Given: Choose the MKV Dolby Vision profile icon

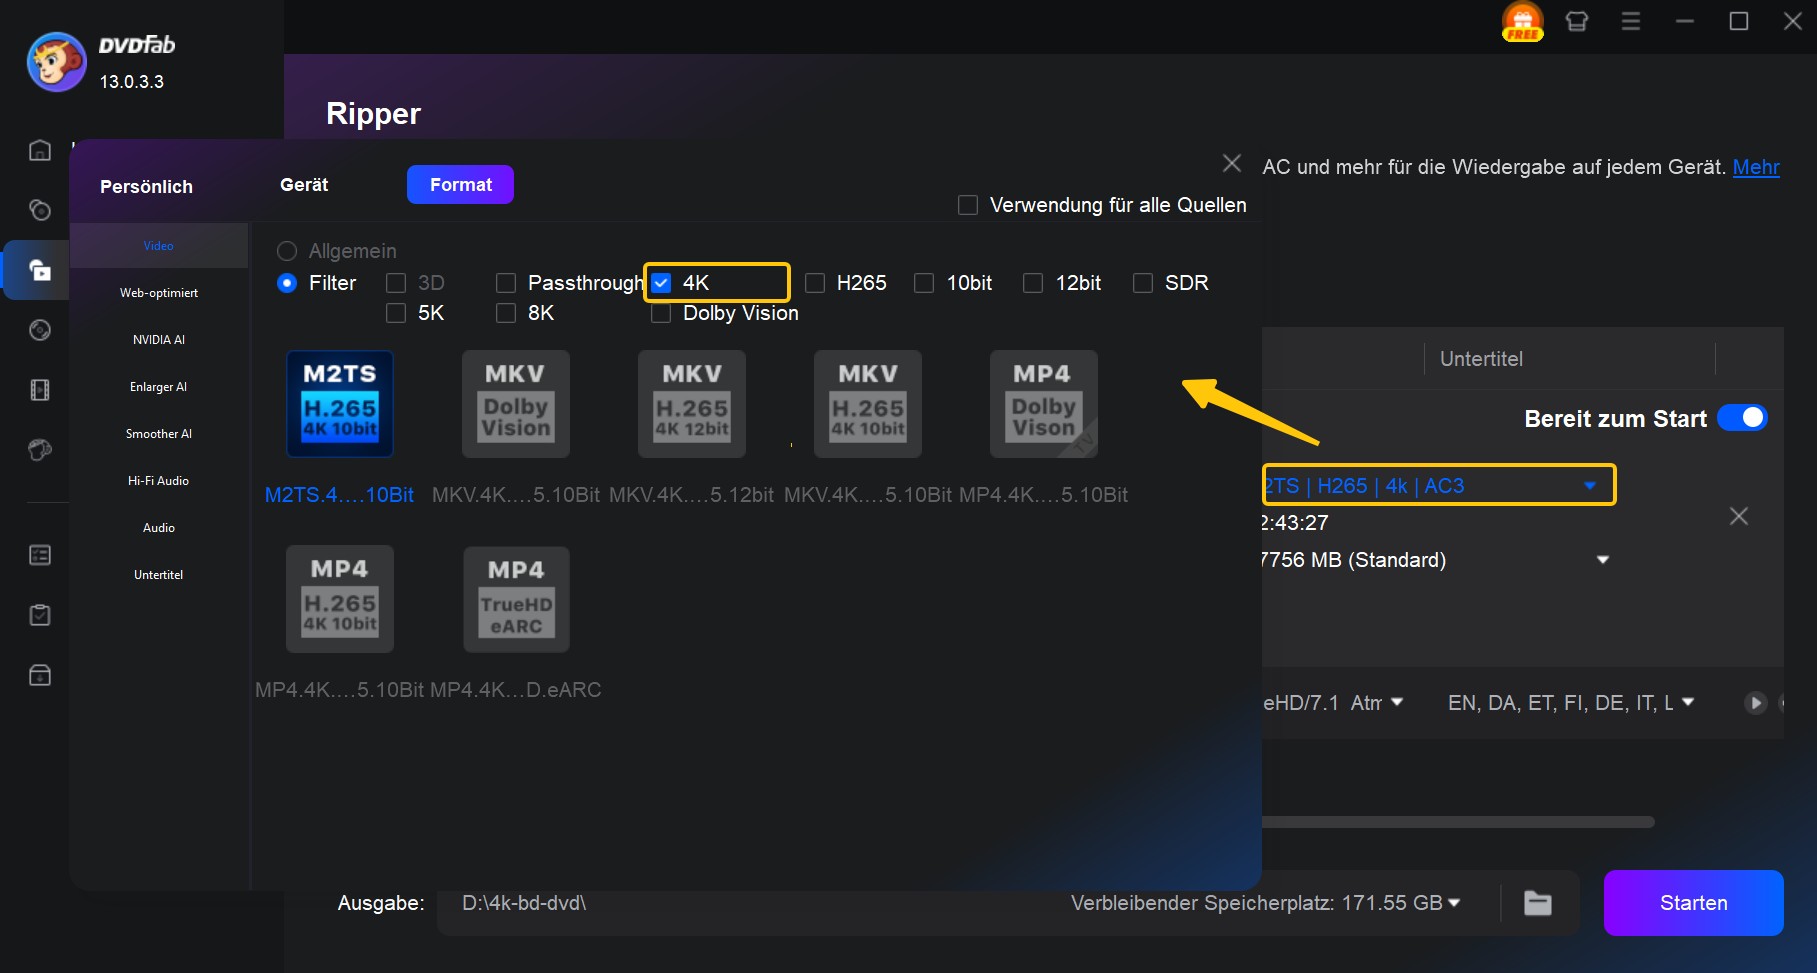Looking at the screenshot, I should (x=515, y=404).
